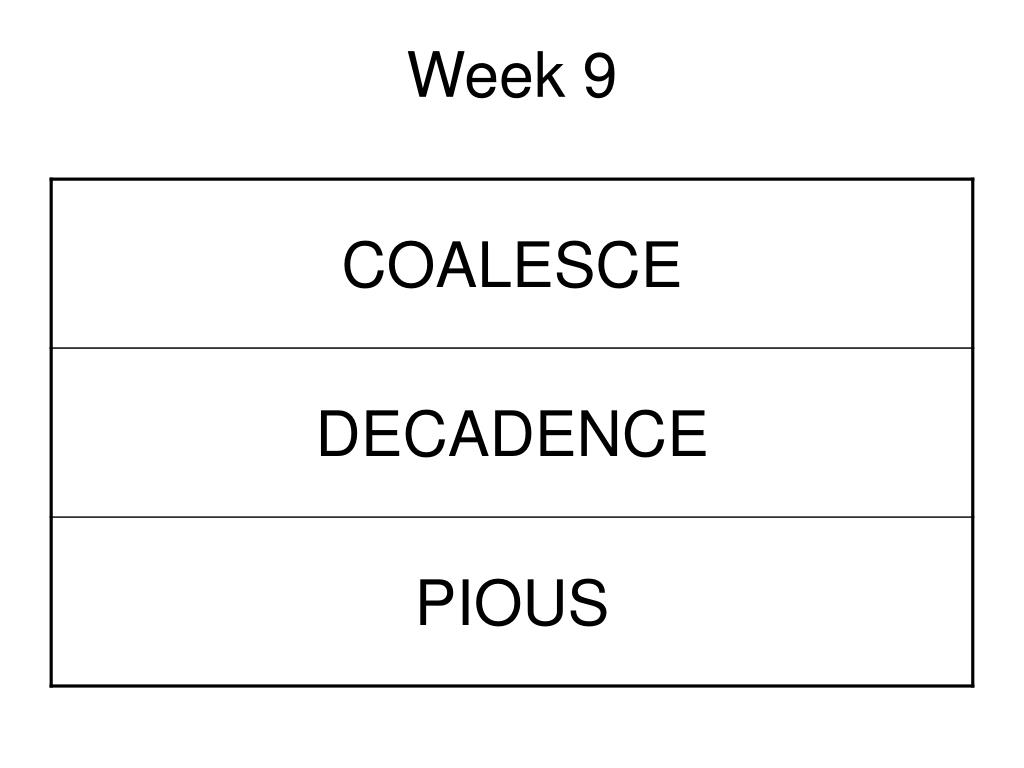
Task: Click the right border of the table
Action: pyautogui.click(x=973, y=433)
